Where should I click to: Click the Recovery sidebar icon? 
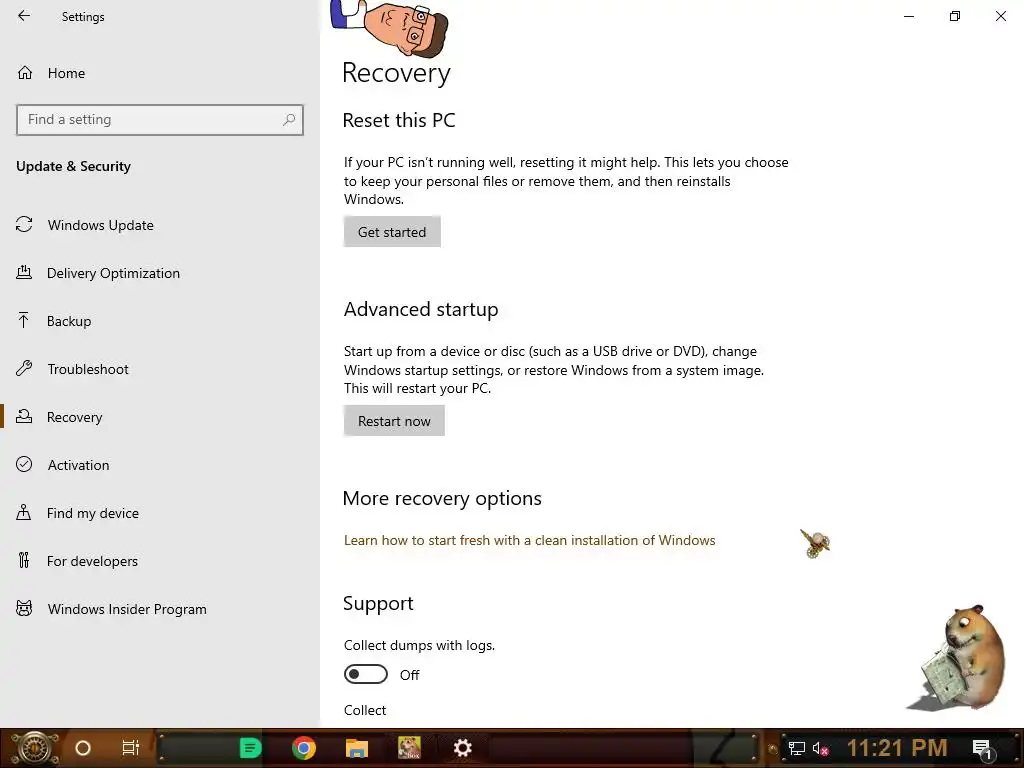pos(24,416)
